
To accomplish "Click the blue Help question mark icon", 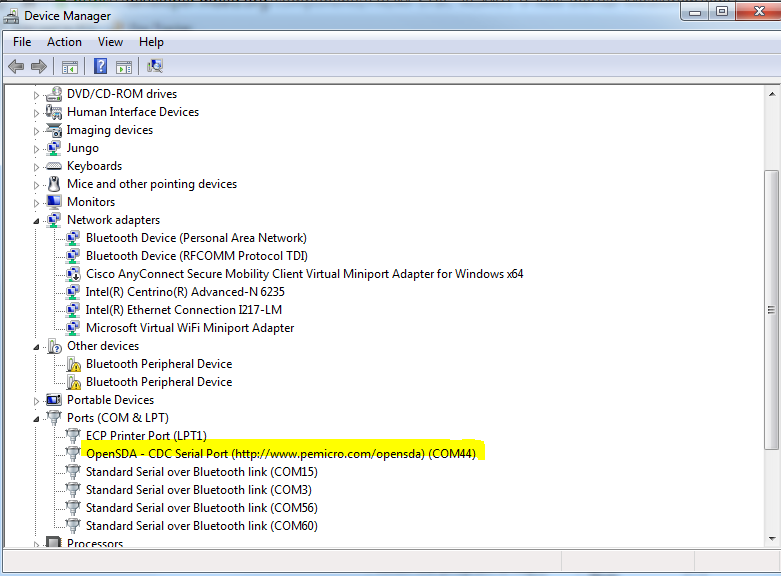I will [x=100, y=67].
